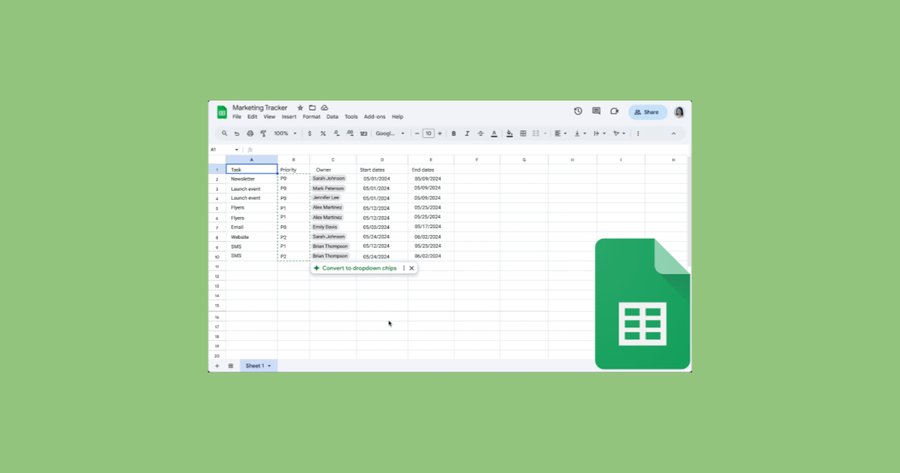This screenshot has width=900, height=473.
Task: Click the print icon in toolbar
Action: point(250,134)
